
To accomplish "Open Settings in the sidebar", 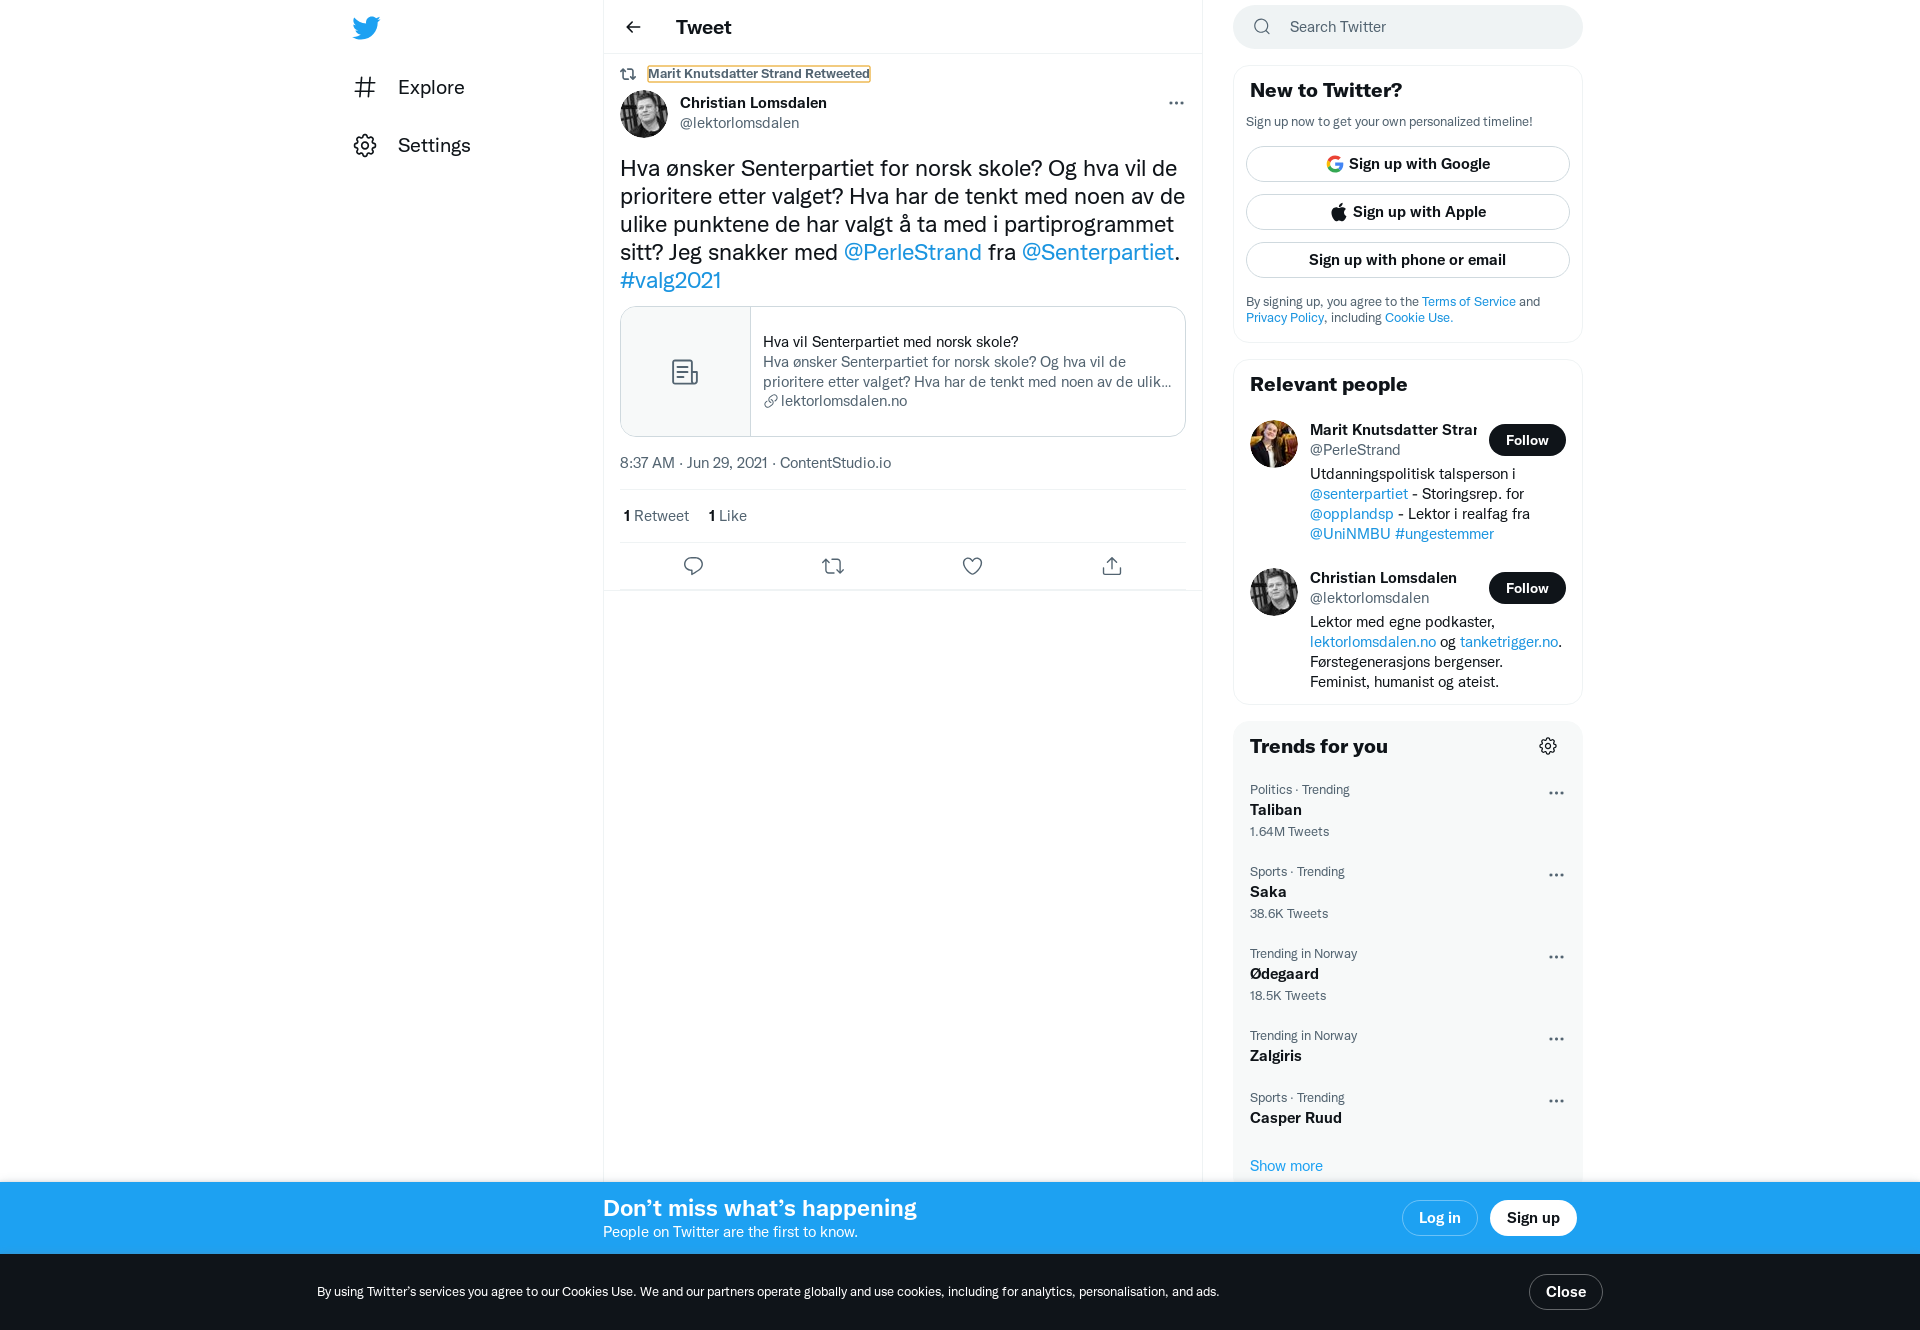I will coord(412,145).
